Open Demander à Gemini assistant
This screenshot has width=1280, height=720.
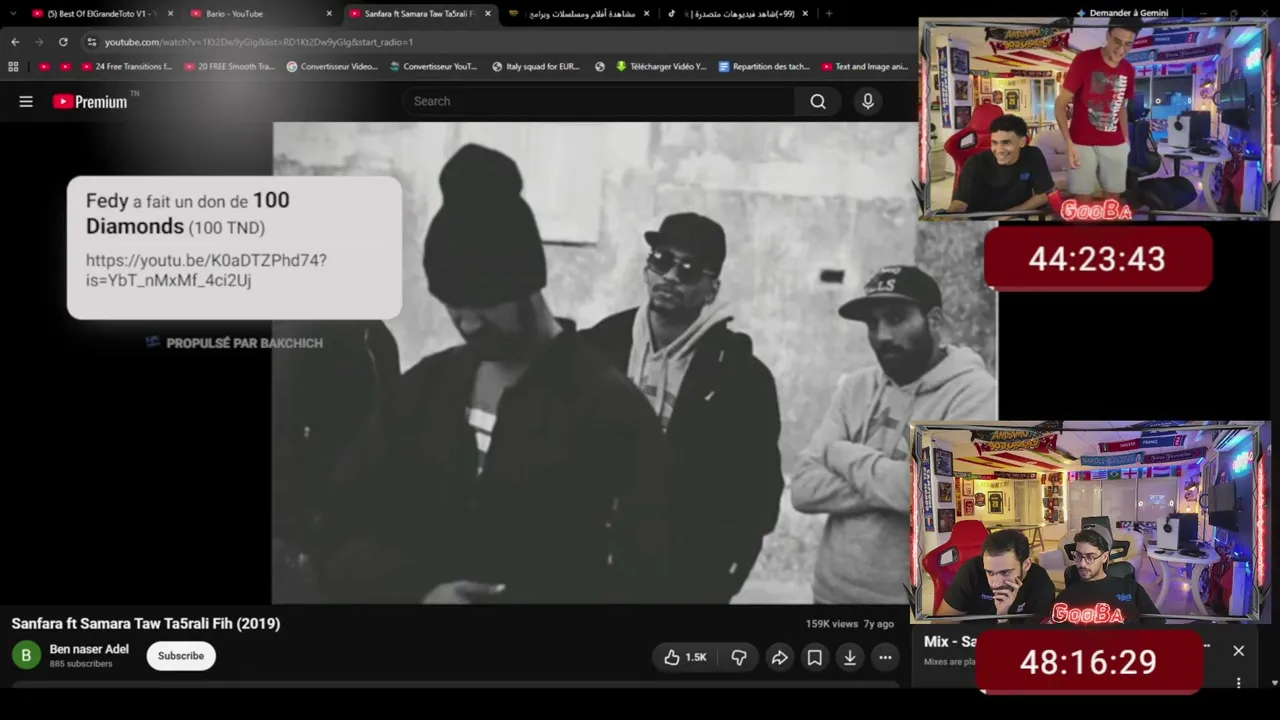[1122, 13]
